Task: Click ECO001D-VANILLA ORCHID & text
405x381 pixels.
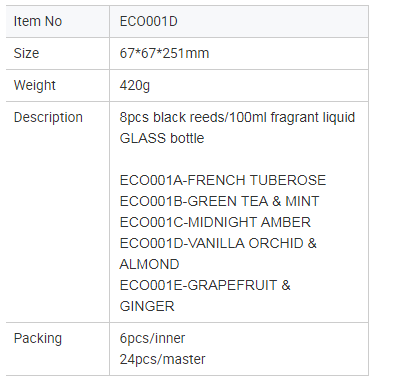Action: 218,243
